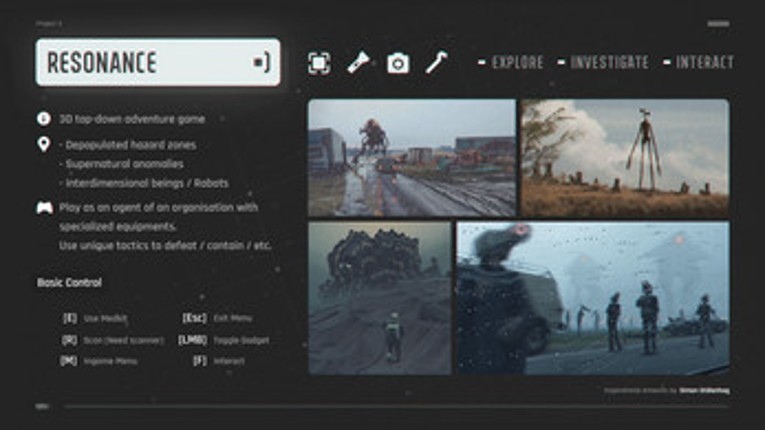Click the [F] key label
This screenshot has height=430, width=765.
pyautogui.click(x=200, y=361)
